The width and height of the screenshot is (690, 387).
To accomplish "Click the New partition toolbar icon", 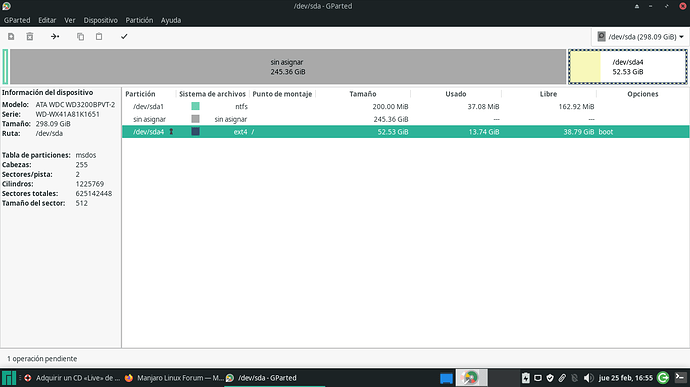I will pyautogui.click(x=11, y=37).
